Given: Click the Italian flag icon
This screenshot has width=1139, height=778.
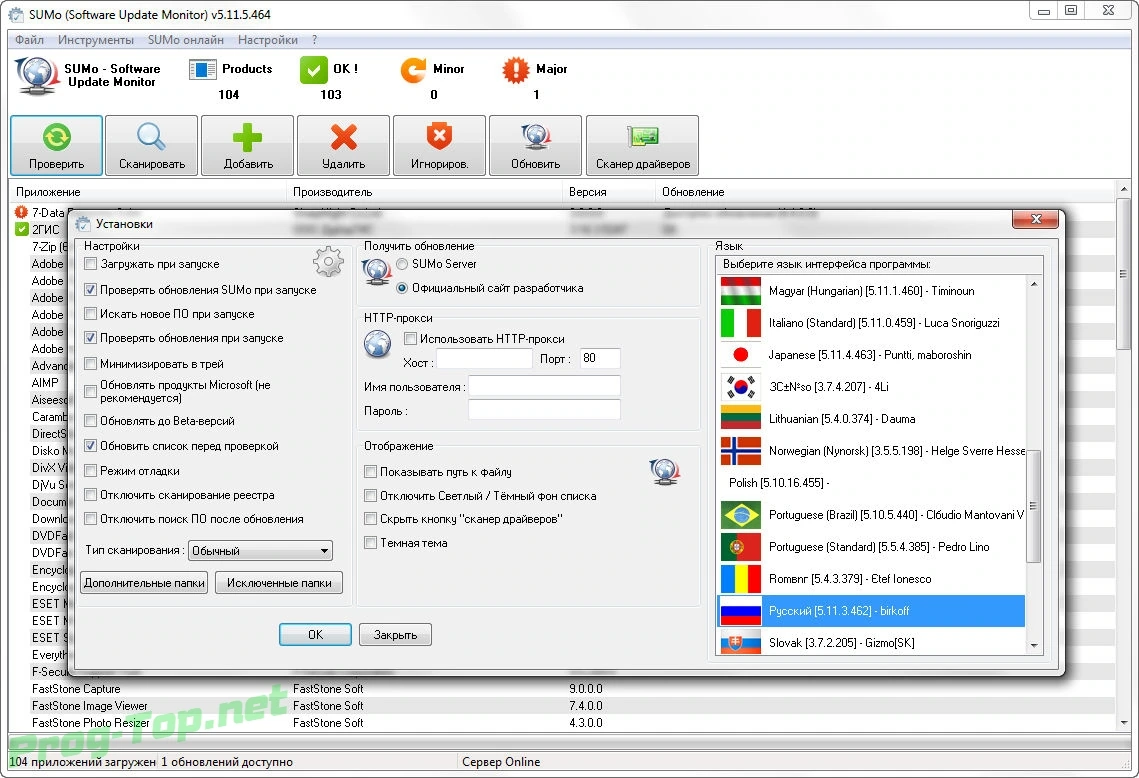Looking at the screenshot, I should tap(741, 323).
